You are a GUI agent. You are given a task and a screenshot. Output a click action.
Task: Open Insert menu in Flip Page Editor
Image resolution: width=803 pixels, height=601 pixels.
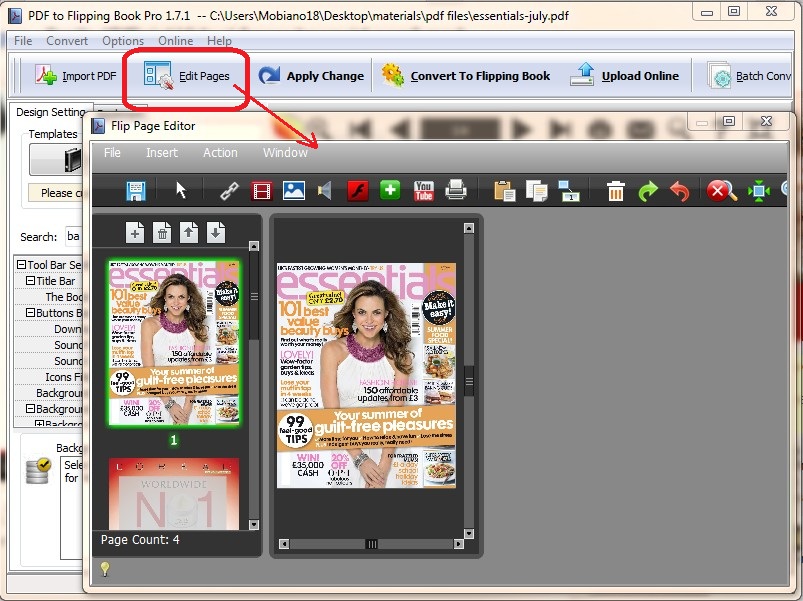(162, 153)
